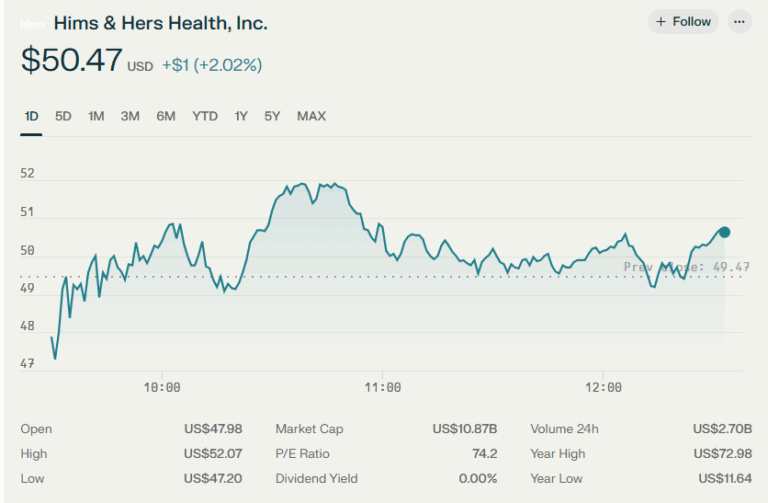Show the 1Y chart range
The height and width of the screenshot is (503, 768).
tap(241, 116)
